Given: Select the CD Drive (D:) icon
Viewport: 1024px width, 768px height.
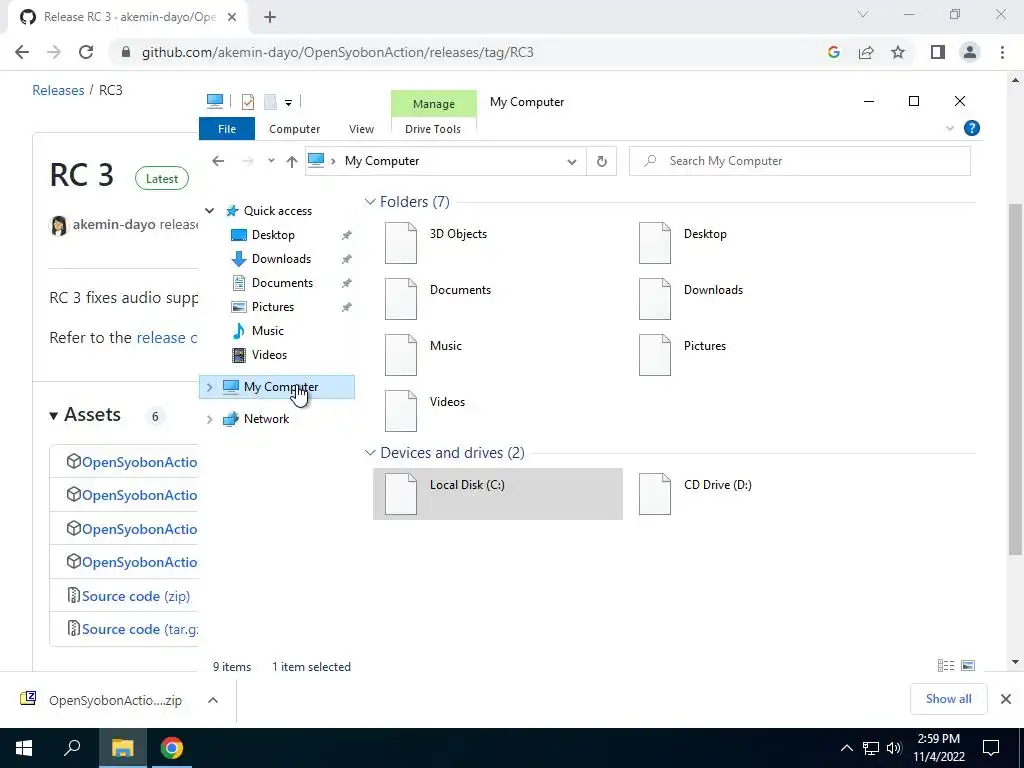Looking at the screenshot, I should pyautogui.click(x=654, y=494).
